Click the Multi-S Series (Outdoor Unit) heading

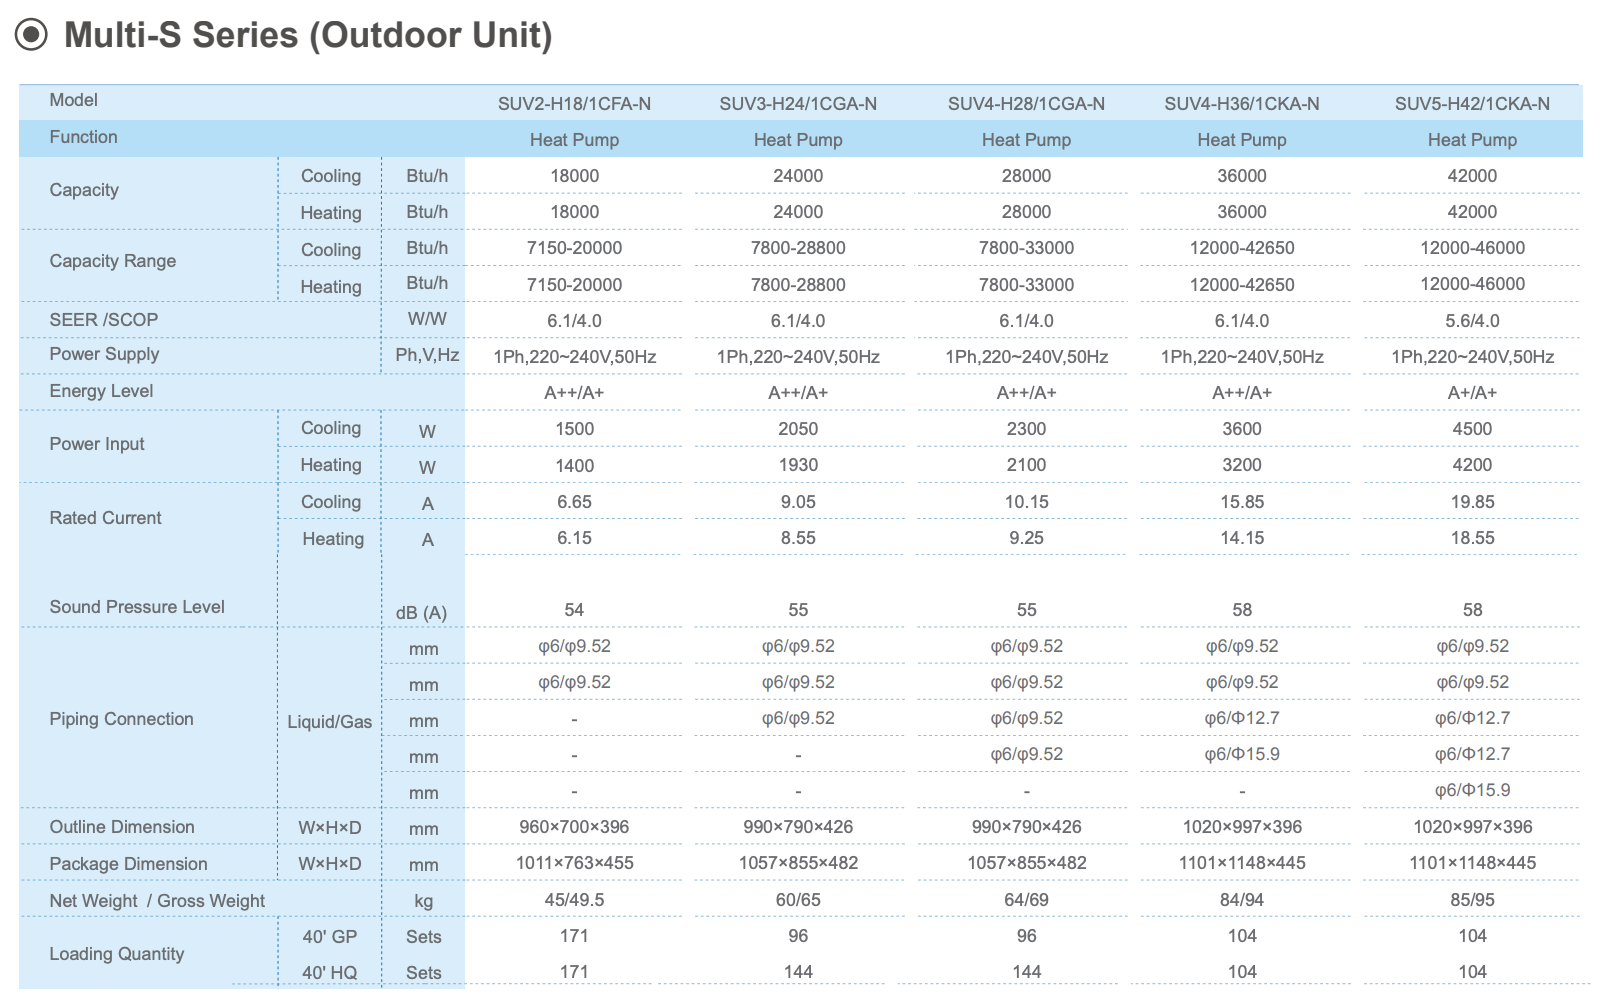308,35
